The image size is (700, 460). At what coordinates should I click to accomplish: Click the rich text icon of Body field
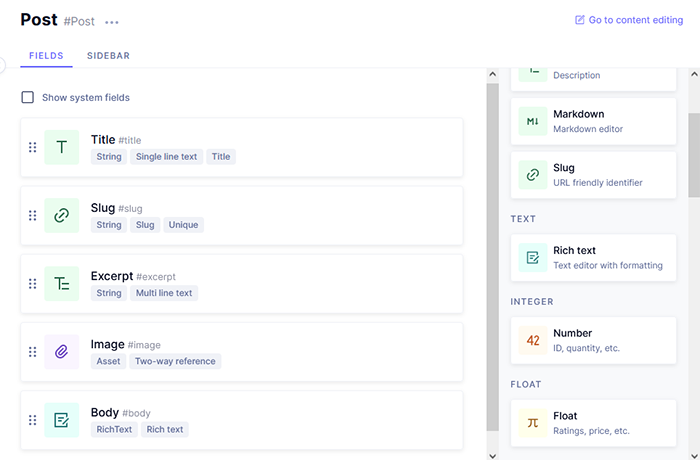62,420
